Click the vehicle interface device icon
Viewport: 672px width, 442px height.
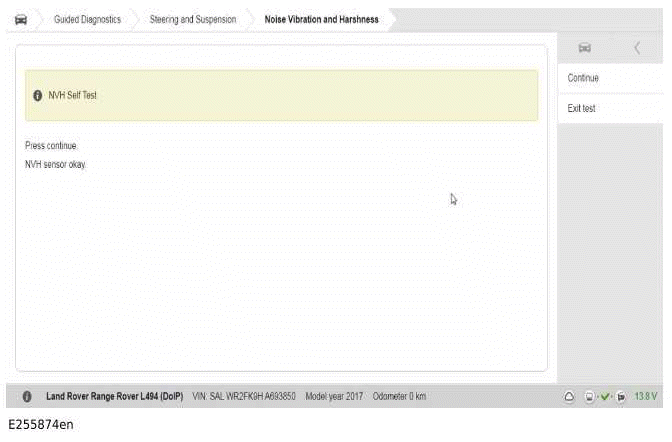[590, 397]
